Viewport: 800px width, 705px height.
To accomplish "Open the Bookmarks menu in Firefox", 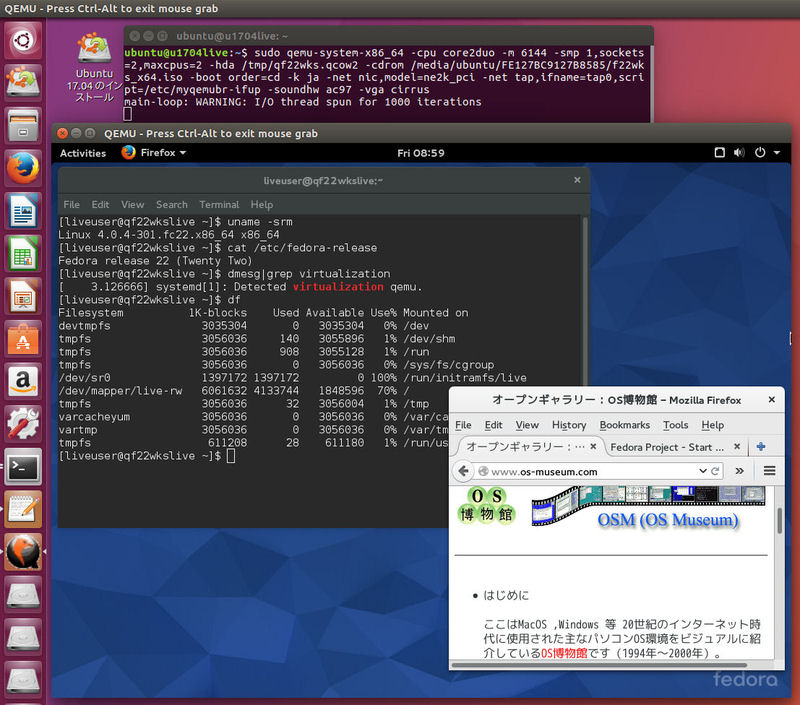I will click(x=624, y=425).
